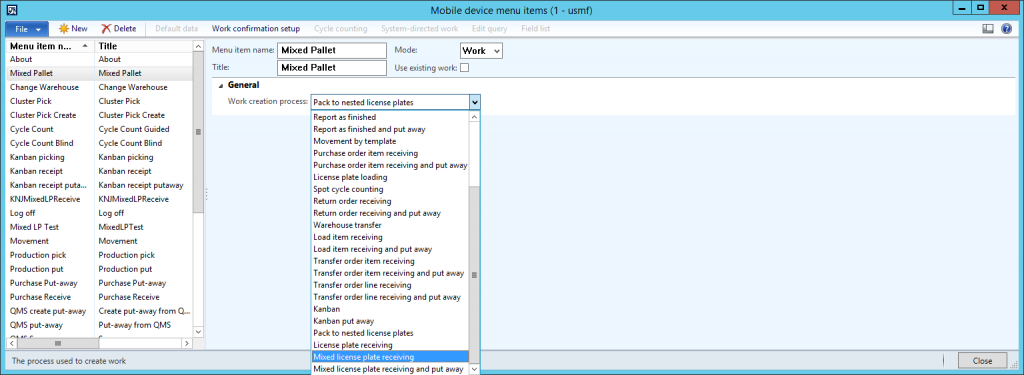Click the File menu dropdown arrow
The height and width of the screenshot is (375, 1024).
click(x=39, y=29)
